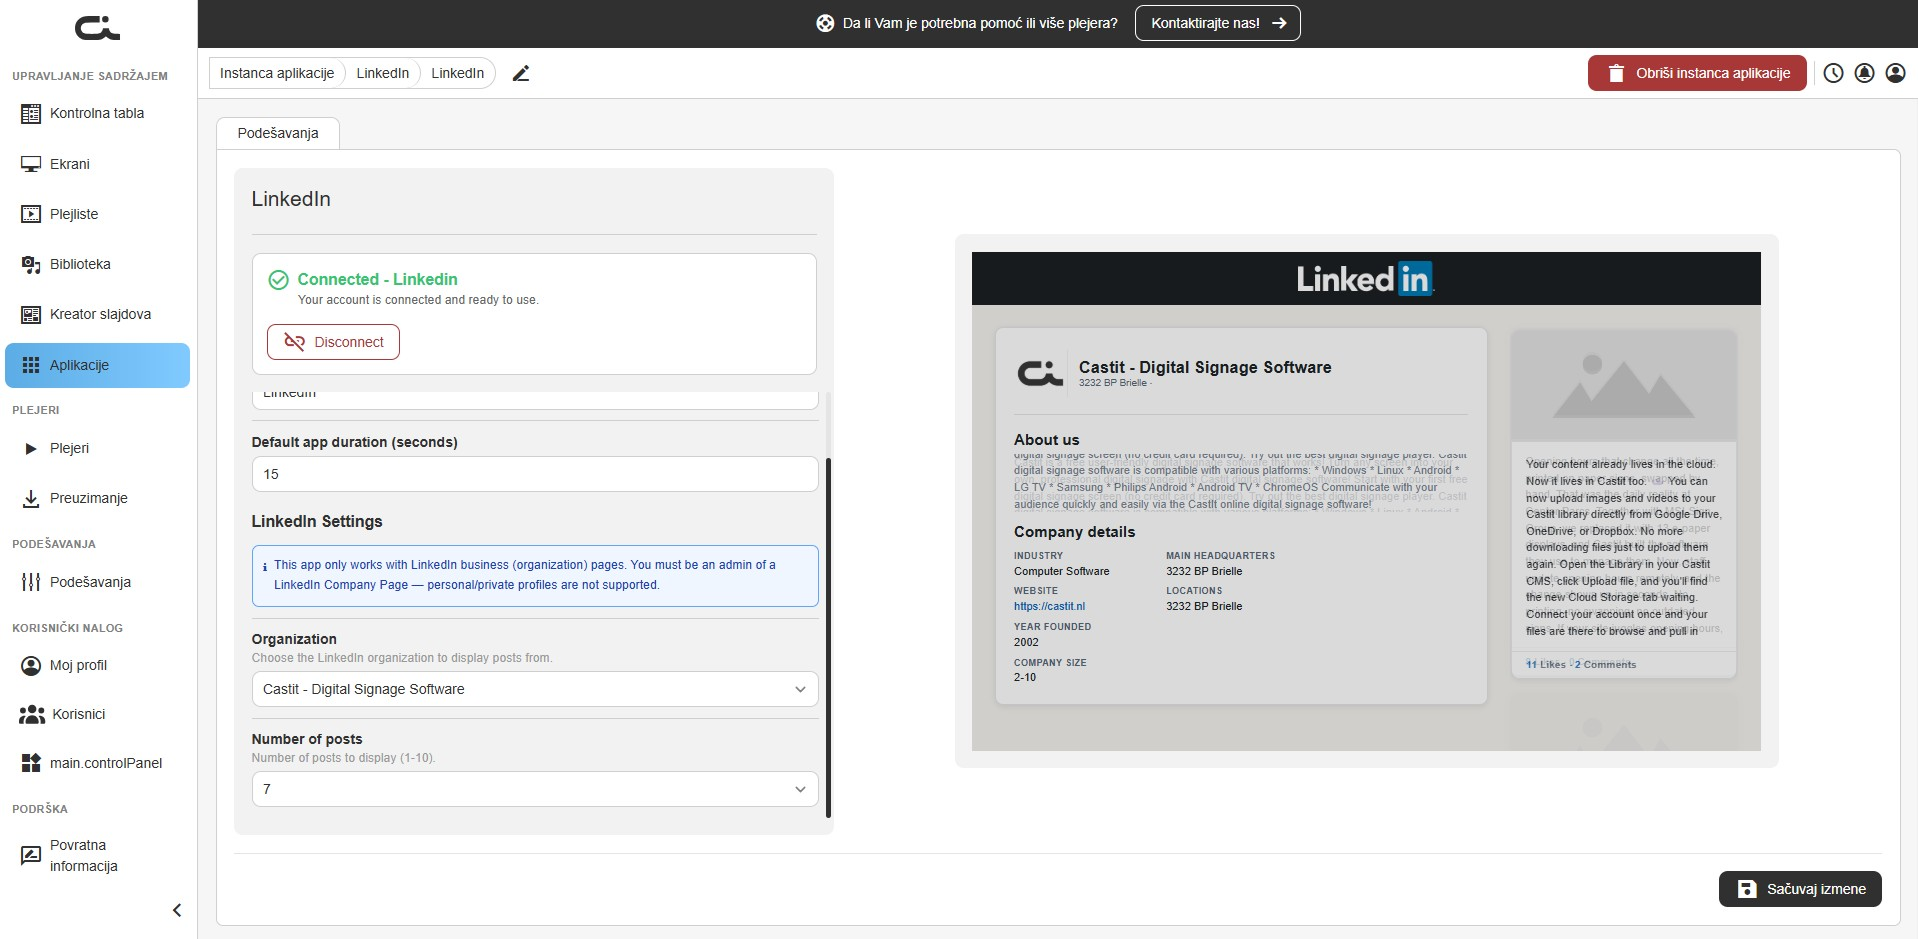Screen dimensions: 1918x939
Task: Open Preuzimanje menu item
Action: 97,498
